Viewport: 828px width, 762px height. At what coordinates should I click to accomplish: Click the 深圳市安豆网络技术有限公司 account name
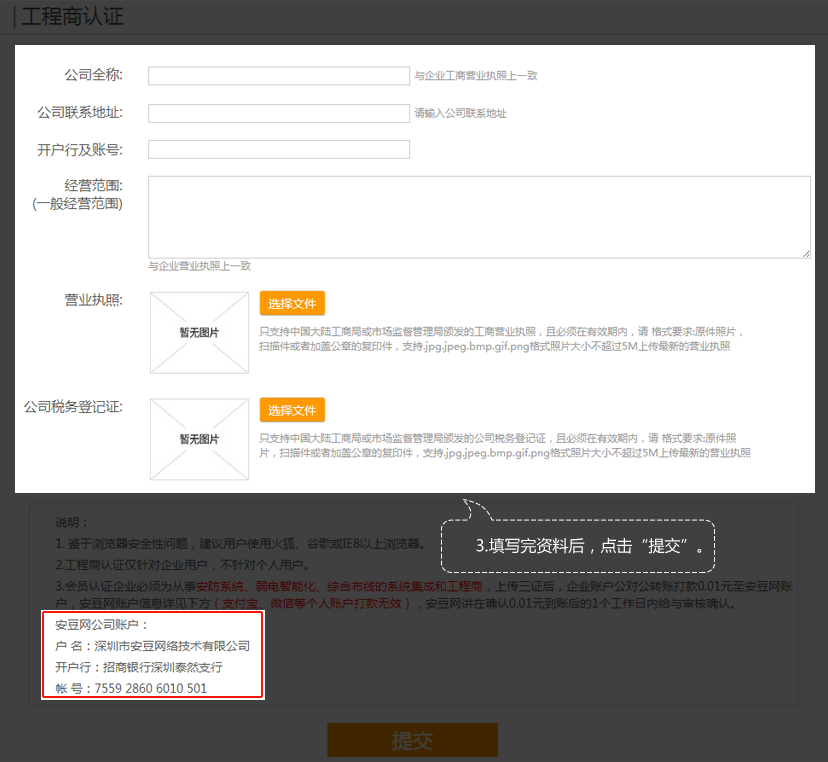click(171, 646)
